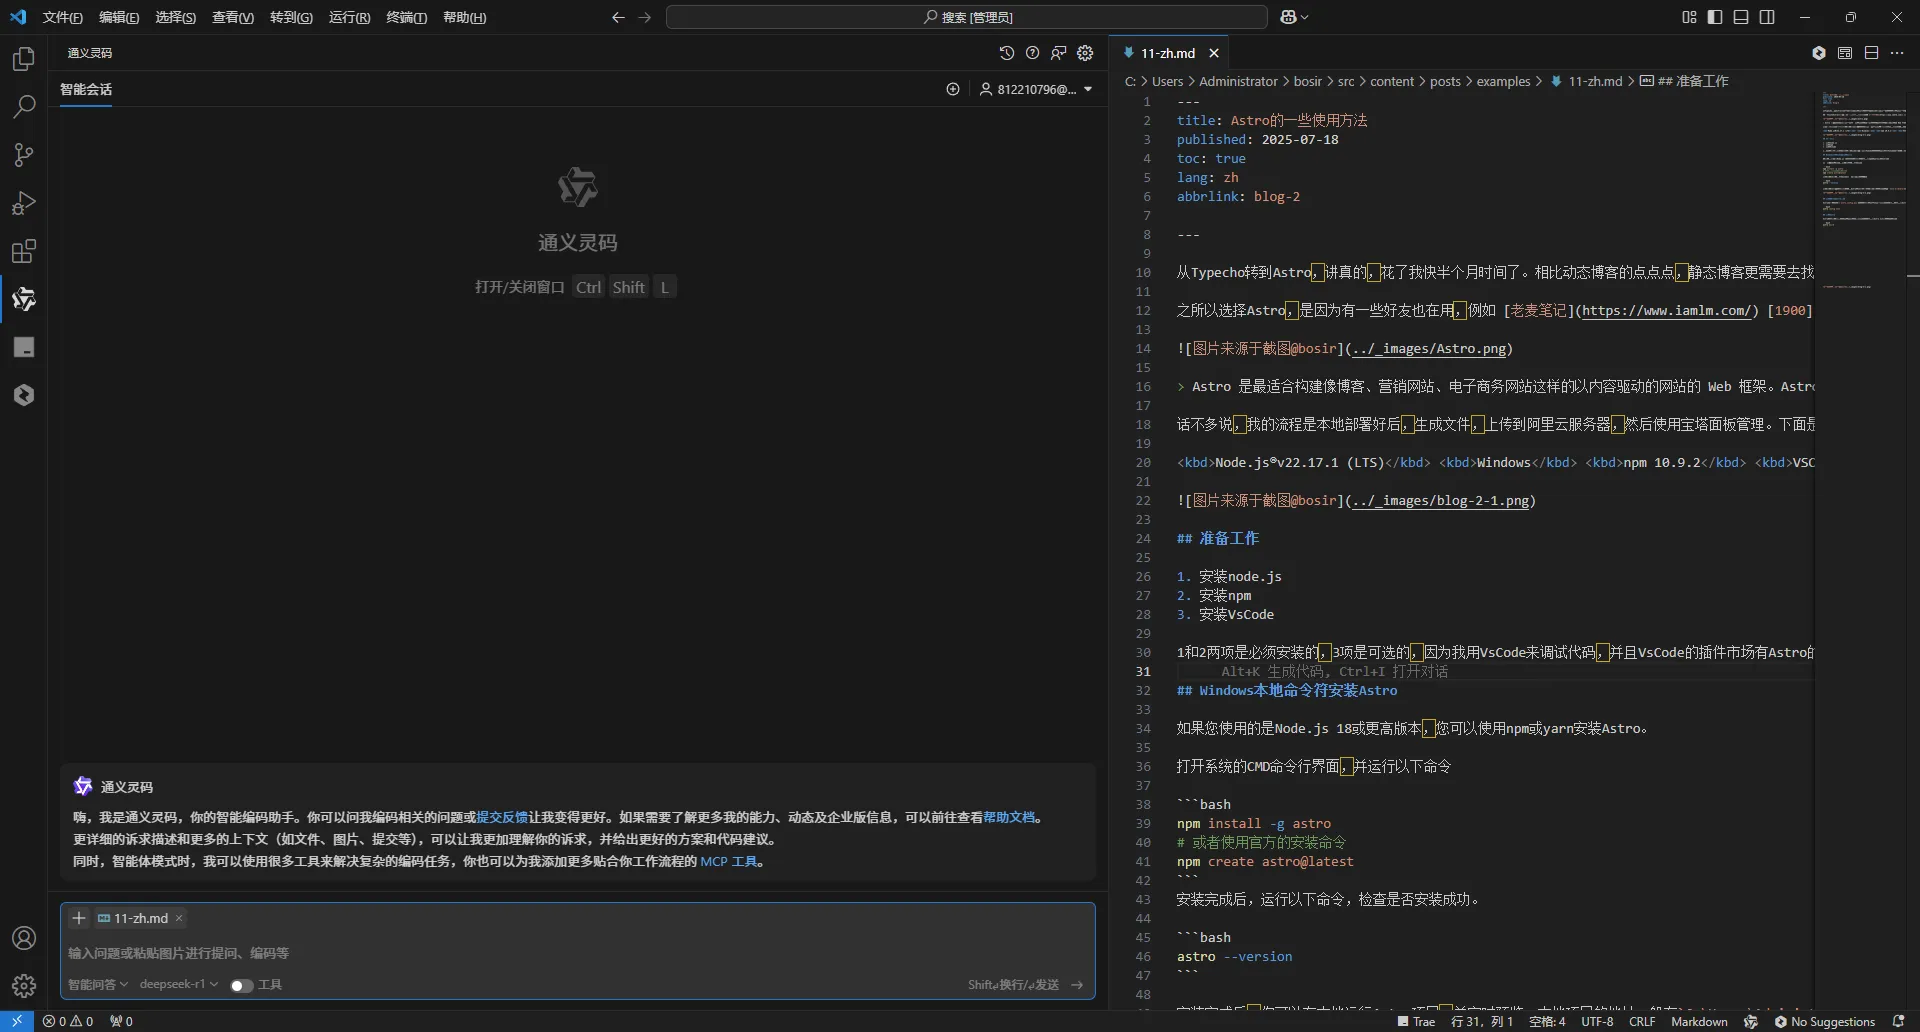This screenshot has height=1032, width=1920.
Task: Open the feedback icon in Lingma panel header
Action: pos(1058,53)
